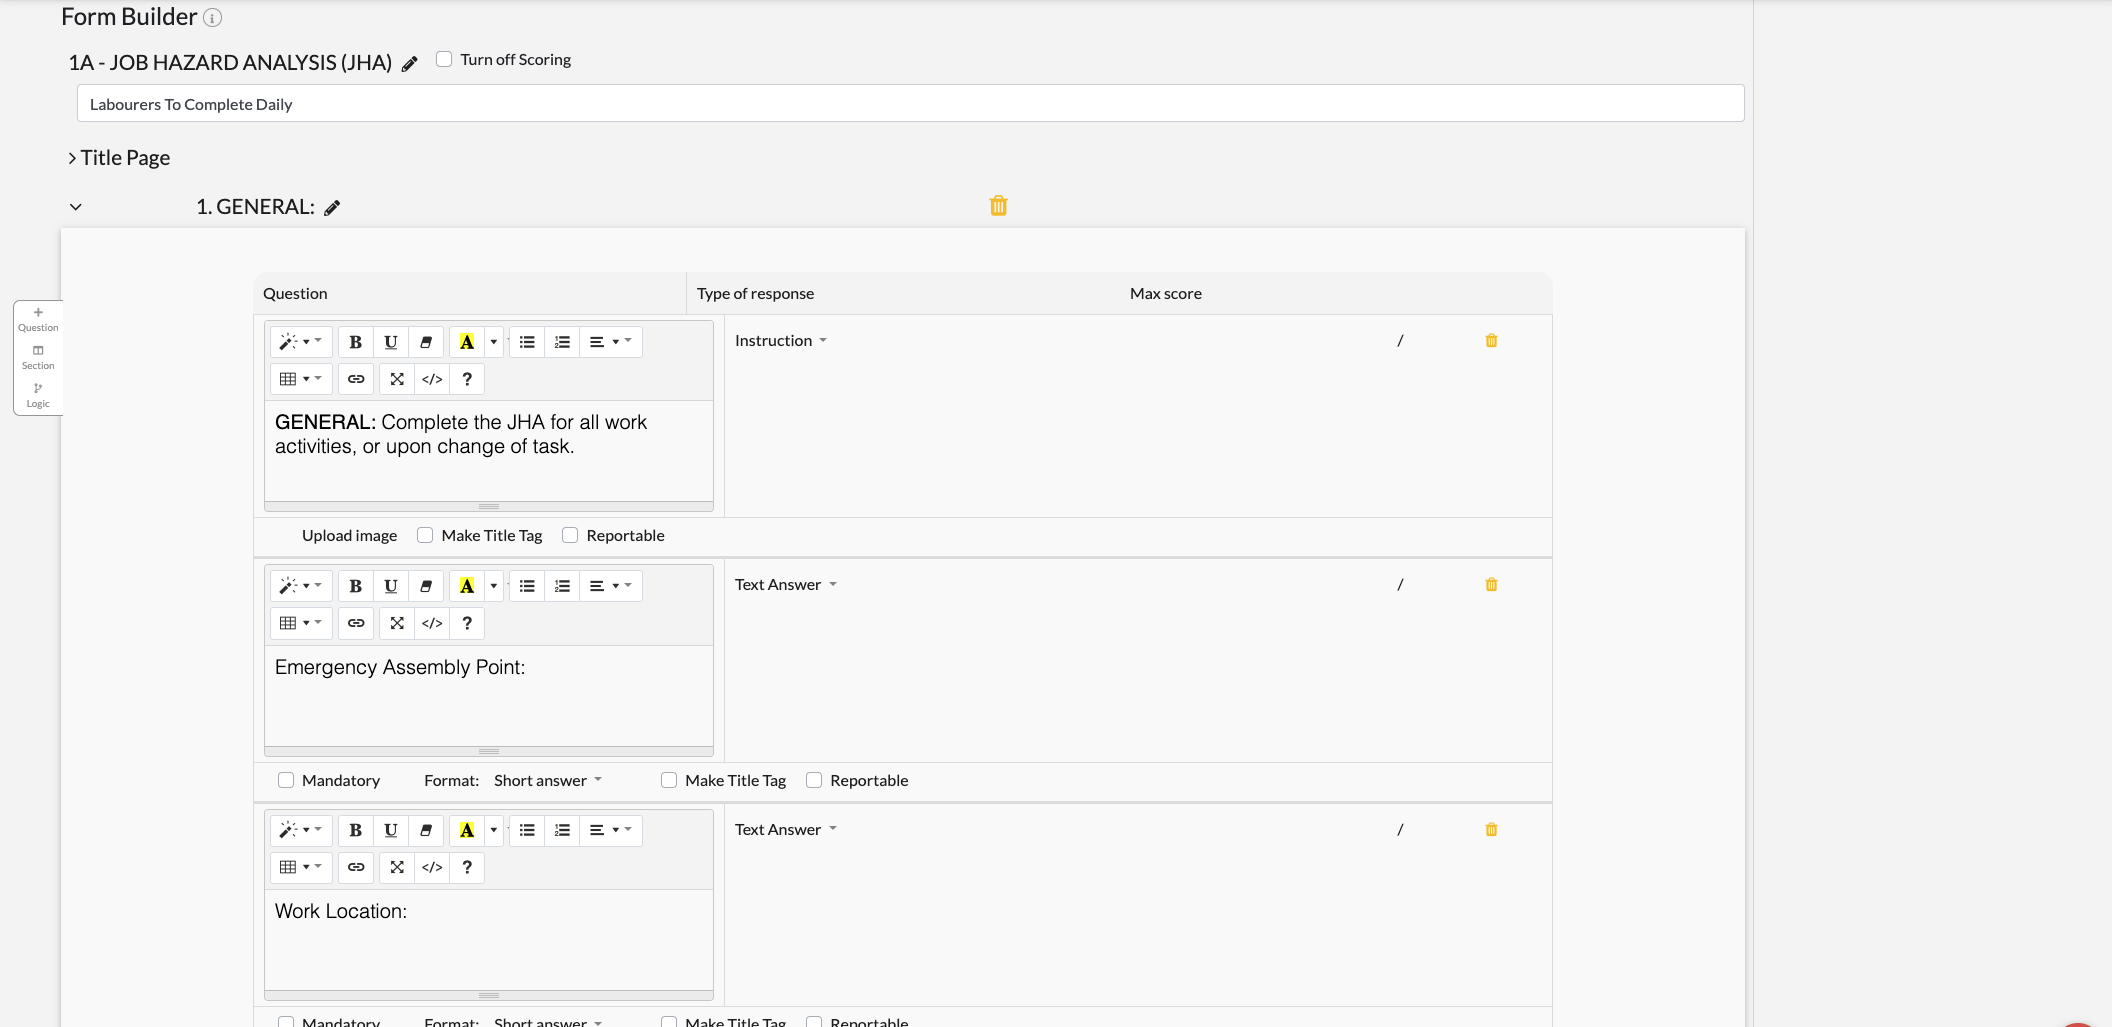The height and width of the screenshot is (1027, 2112).
Task: Open the Short answer format dropdown
Action: pyautogui.click(x=548, y=780)
